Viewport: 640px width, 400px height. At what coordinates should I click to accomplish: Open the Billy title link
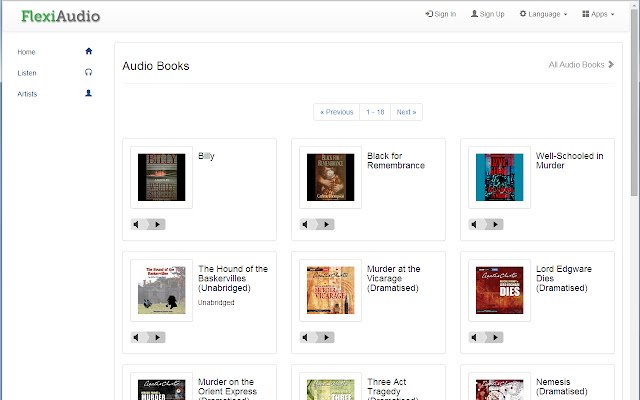[206, 156]
